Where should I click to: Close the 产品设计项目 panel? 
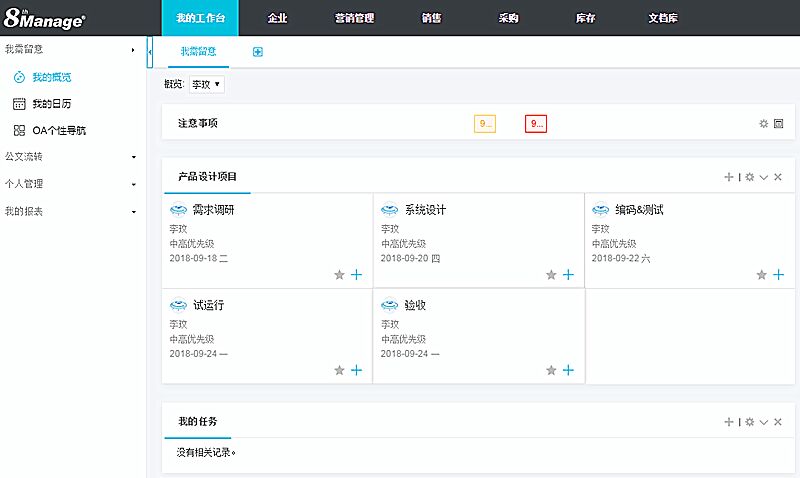click(x=778, y=177)
